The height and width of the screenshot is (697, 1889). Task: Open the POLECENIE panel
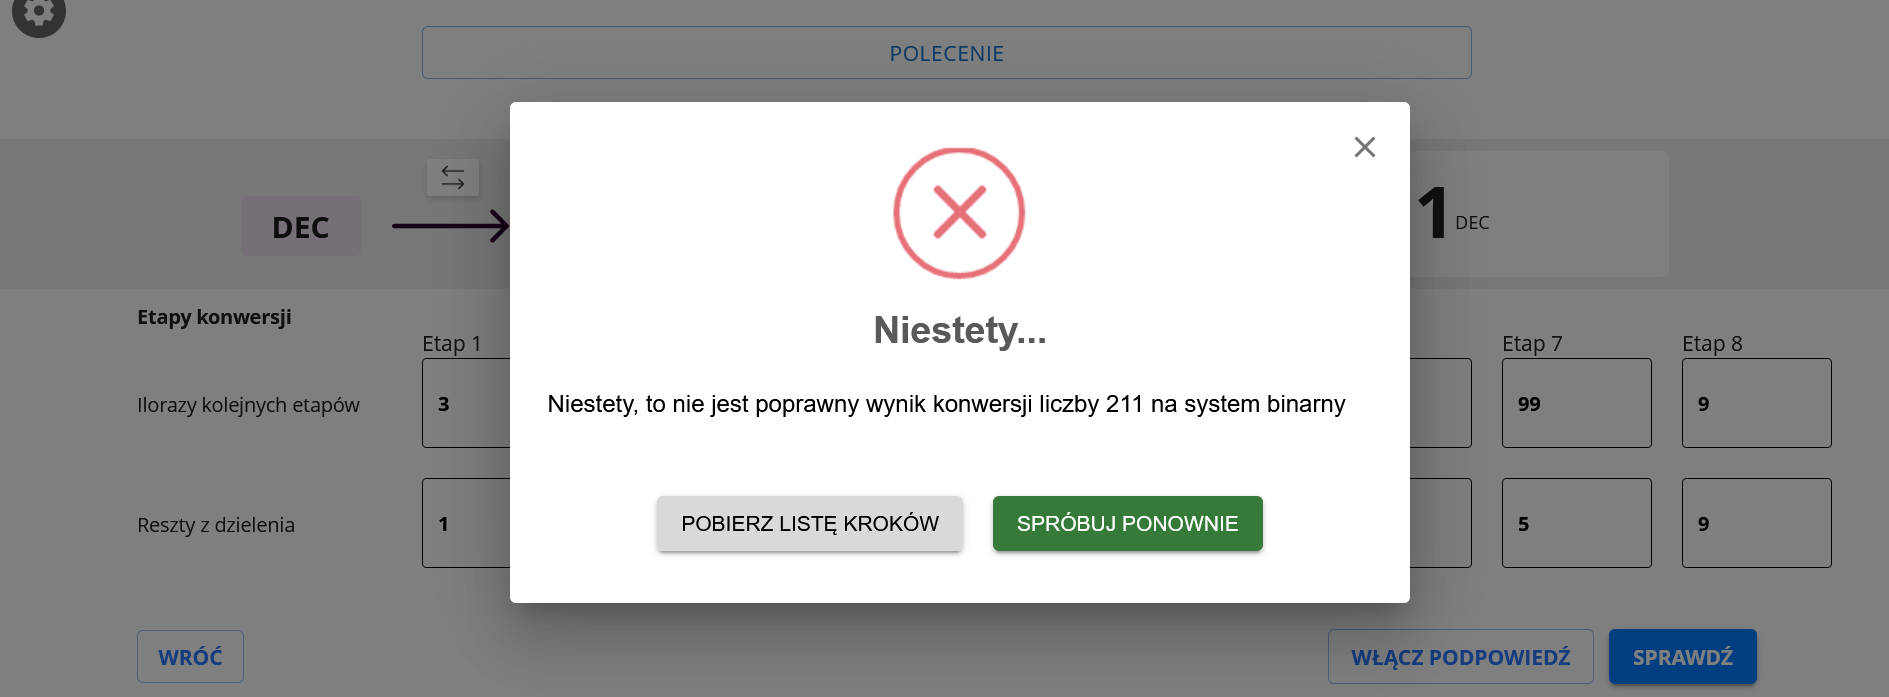(946, 53)
